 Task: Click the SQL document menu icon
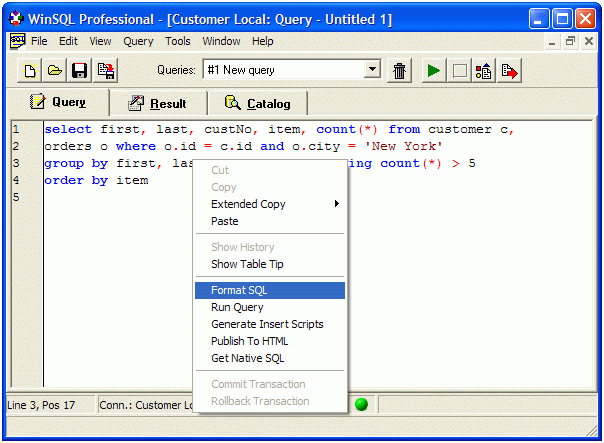pyautogui.click(x=17, y=41)
